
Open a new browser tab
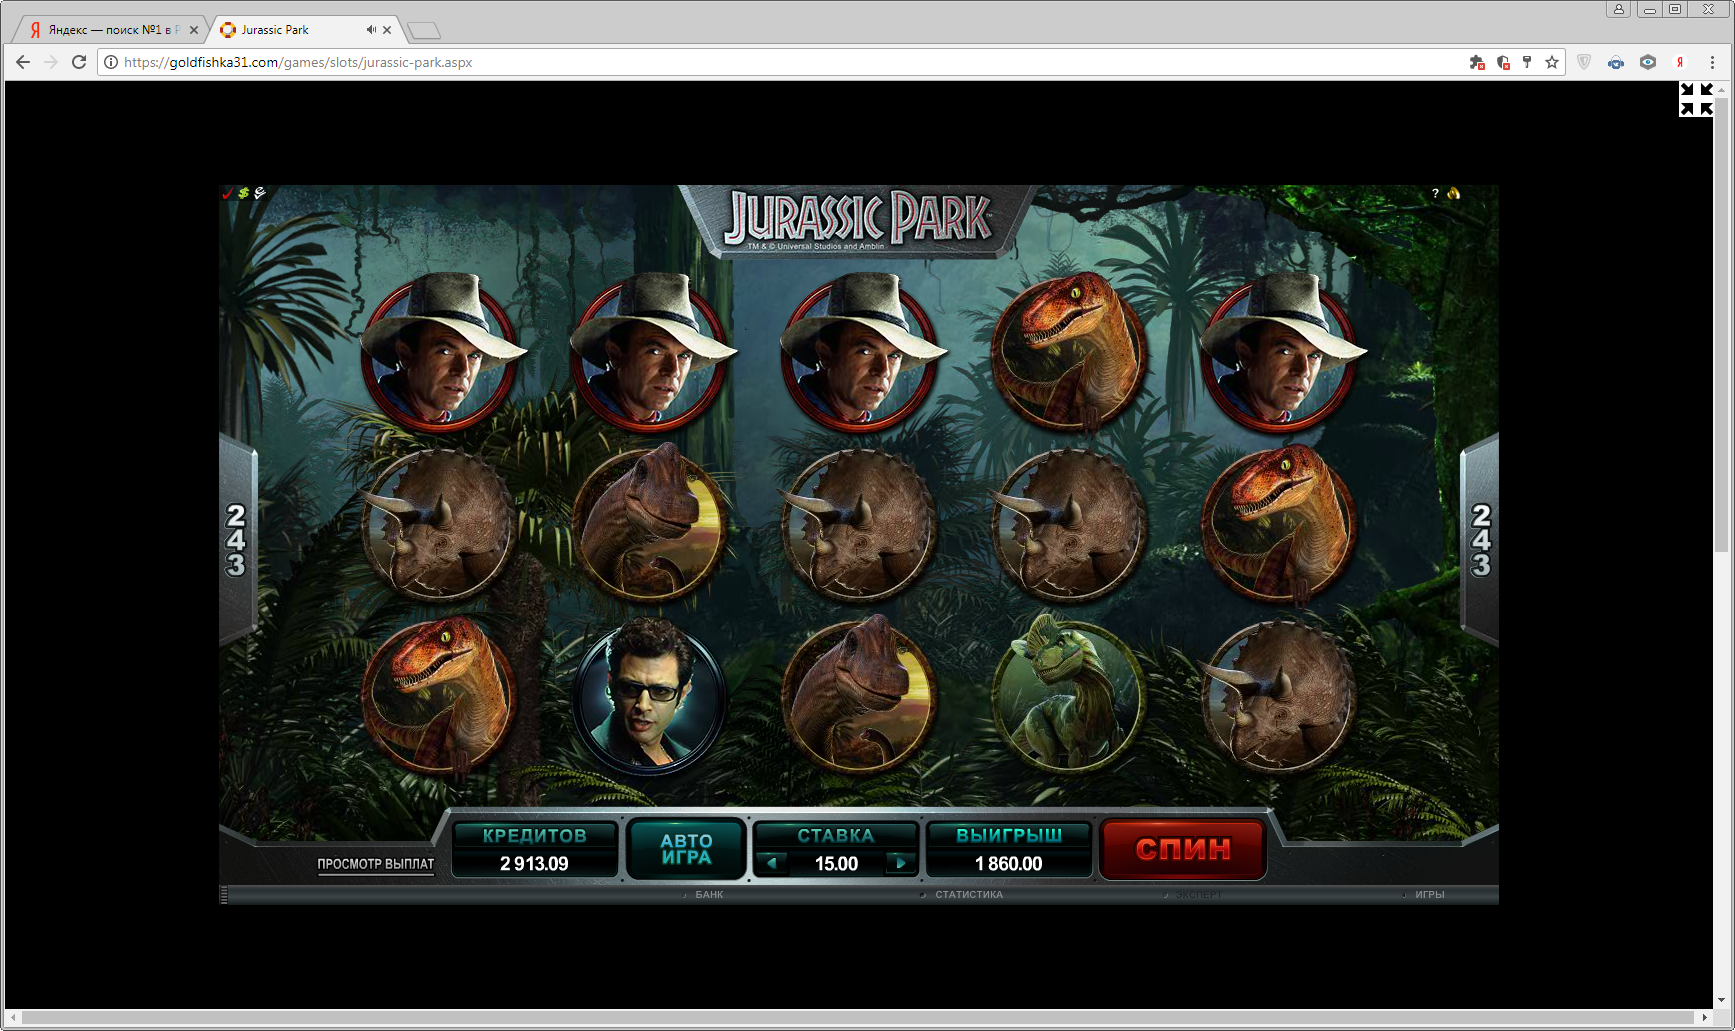424,31
